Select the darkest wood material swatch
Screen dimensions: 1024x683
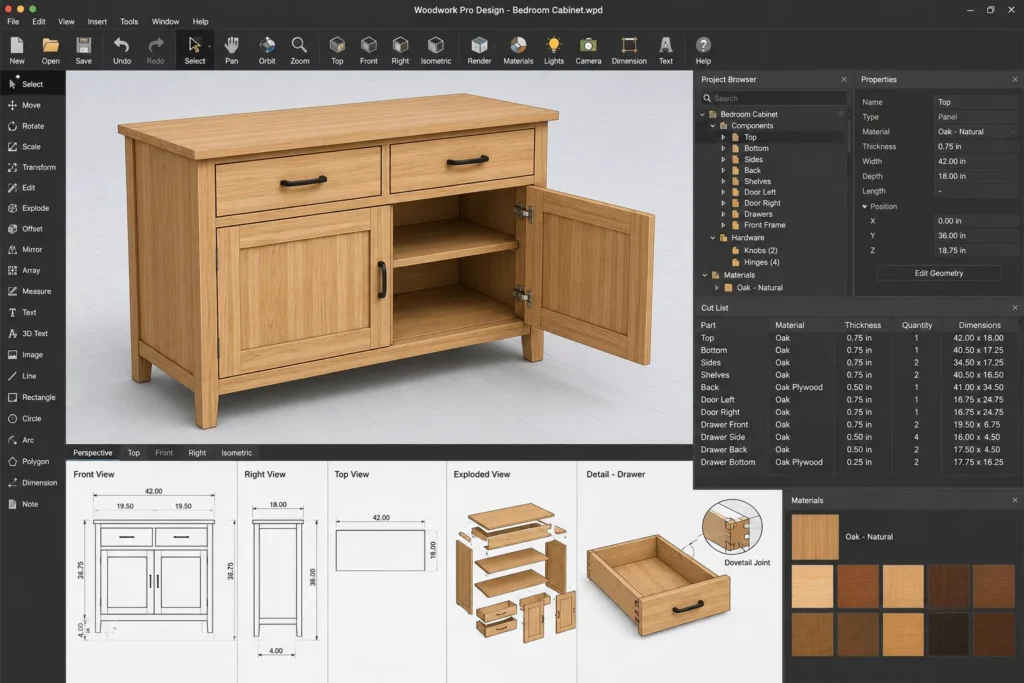[948, 634]
